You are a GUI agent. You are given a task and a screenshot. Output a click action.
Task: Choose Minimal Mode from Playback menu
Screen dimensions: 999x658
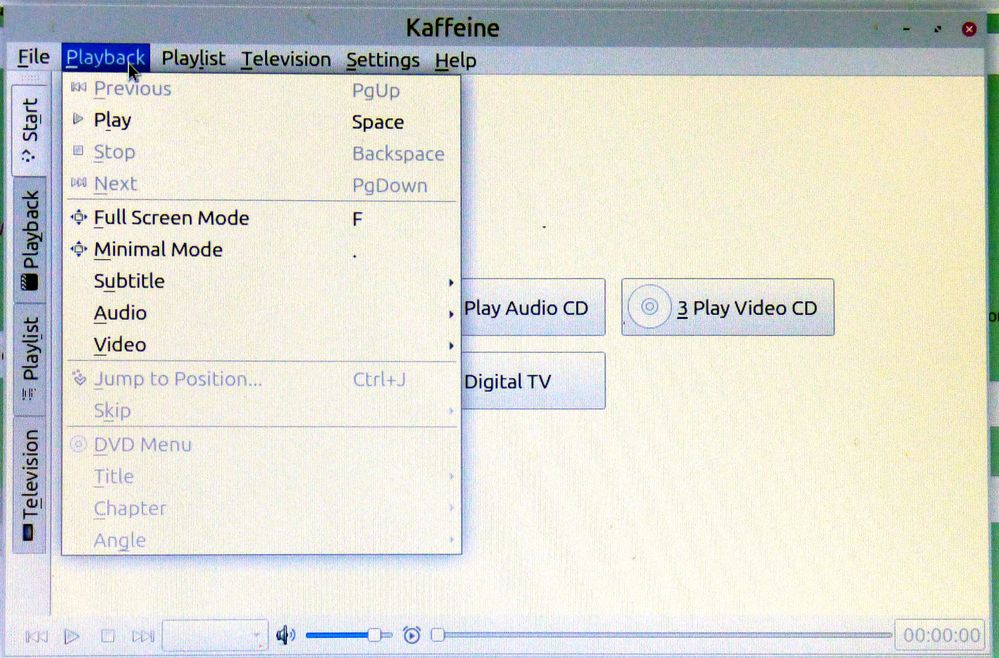click(x=158, y=250)
